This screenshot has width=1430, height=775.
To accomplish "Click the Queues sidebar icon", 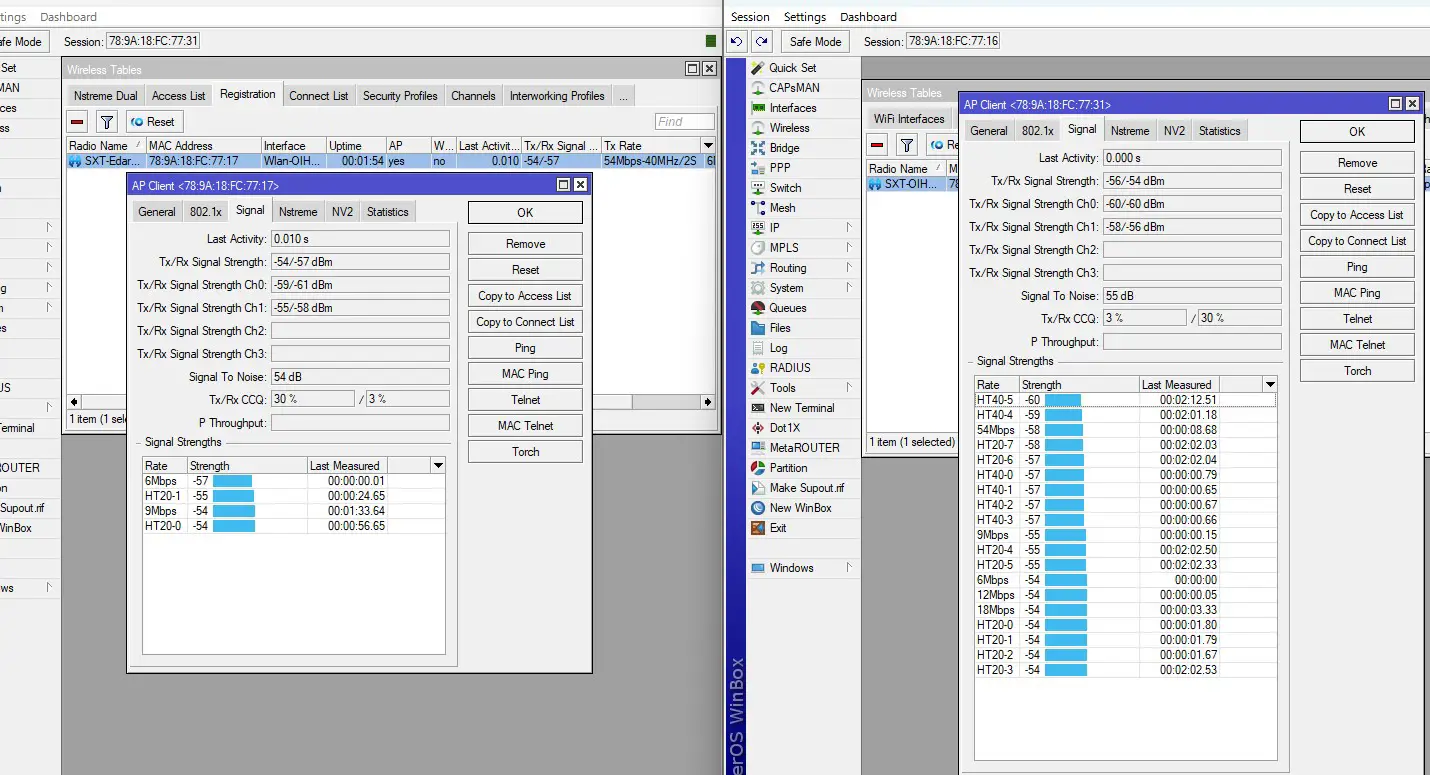I will 759,308.
